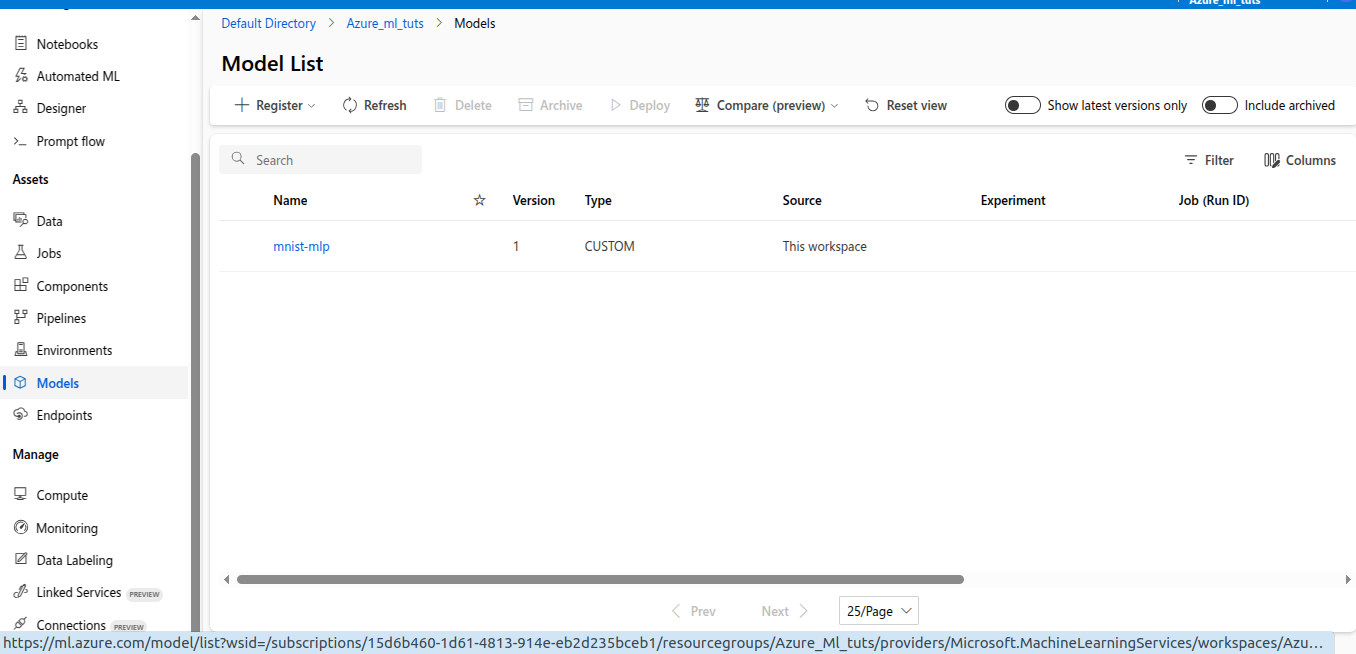Launch the Designer
This screenshot has height=654, width=1356.
(x=60, y=107)
